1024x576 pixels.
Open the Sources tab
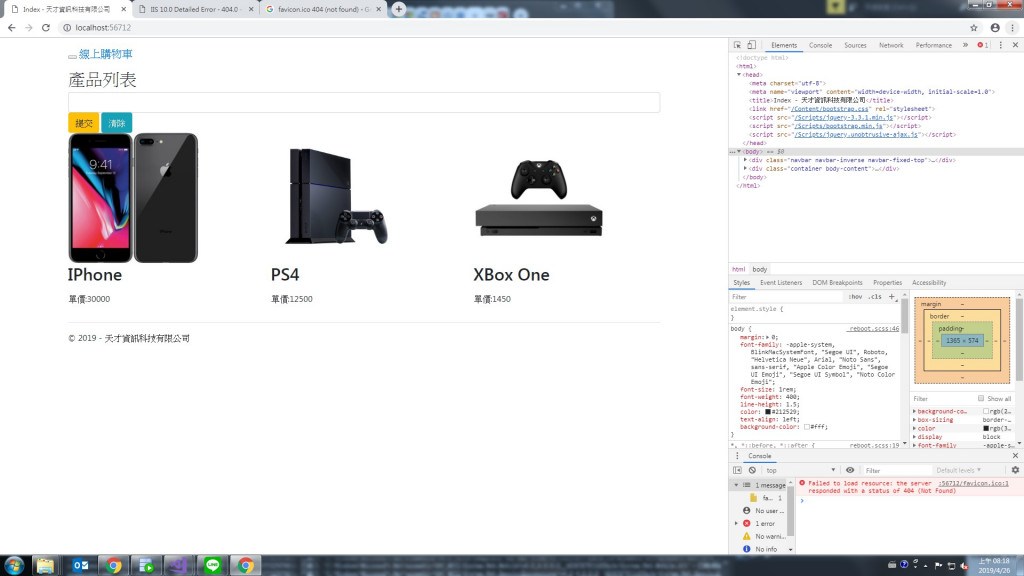pyautogui.click(x=855, y=45)
